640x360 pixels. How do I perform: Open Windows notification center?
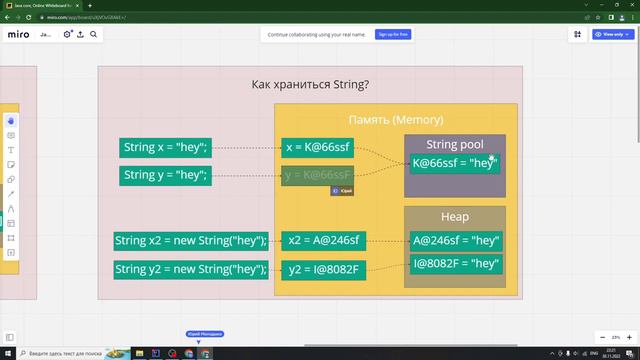tap(630, 353)
